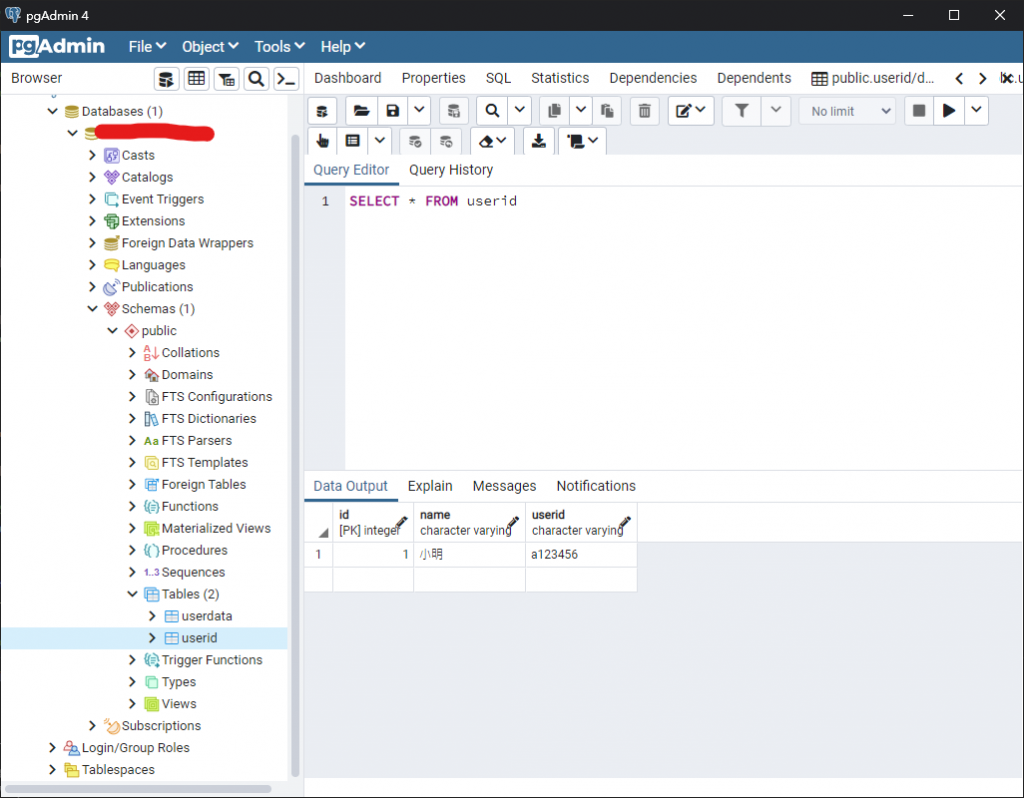Switch to the Explain results tab

point(430,486)
